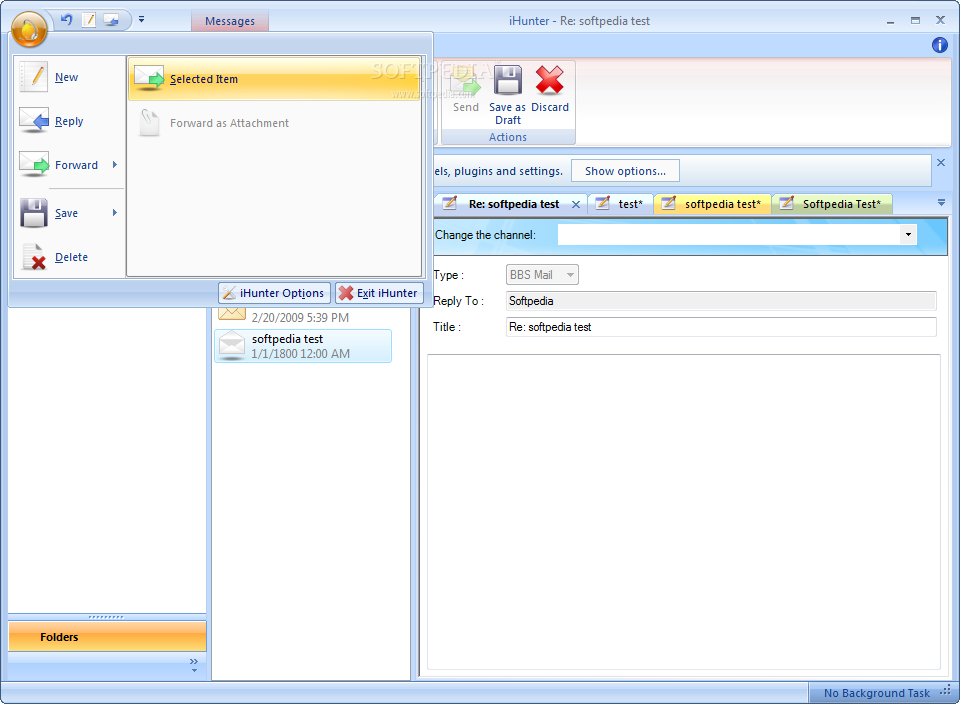The image size is (960, 704).
Task: Switch to the Re: softpedia test tab
Action: pyautogui.click(x=514, y=204)
